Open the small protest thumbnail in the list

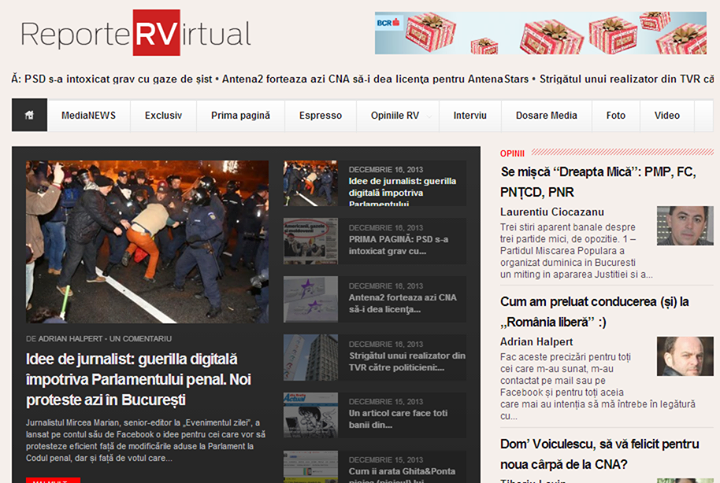[x=310, y=183]
